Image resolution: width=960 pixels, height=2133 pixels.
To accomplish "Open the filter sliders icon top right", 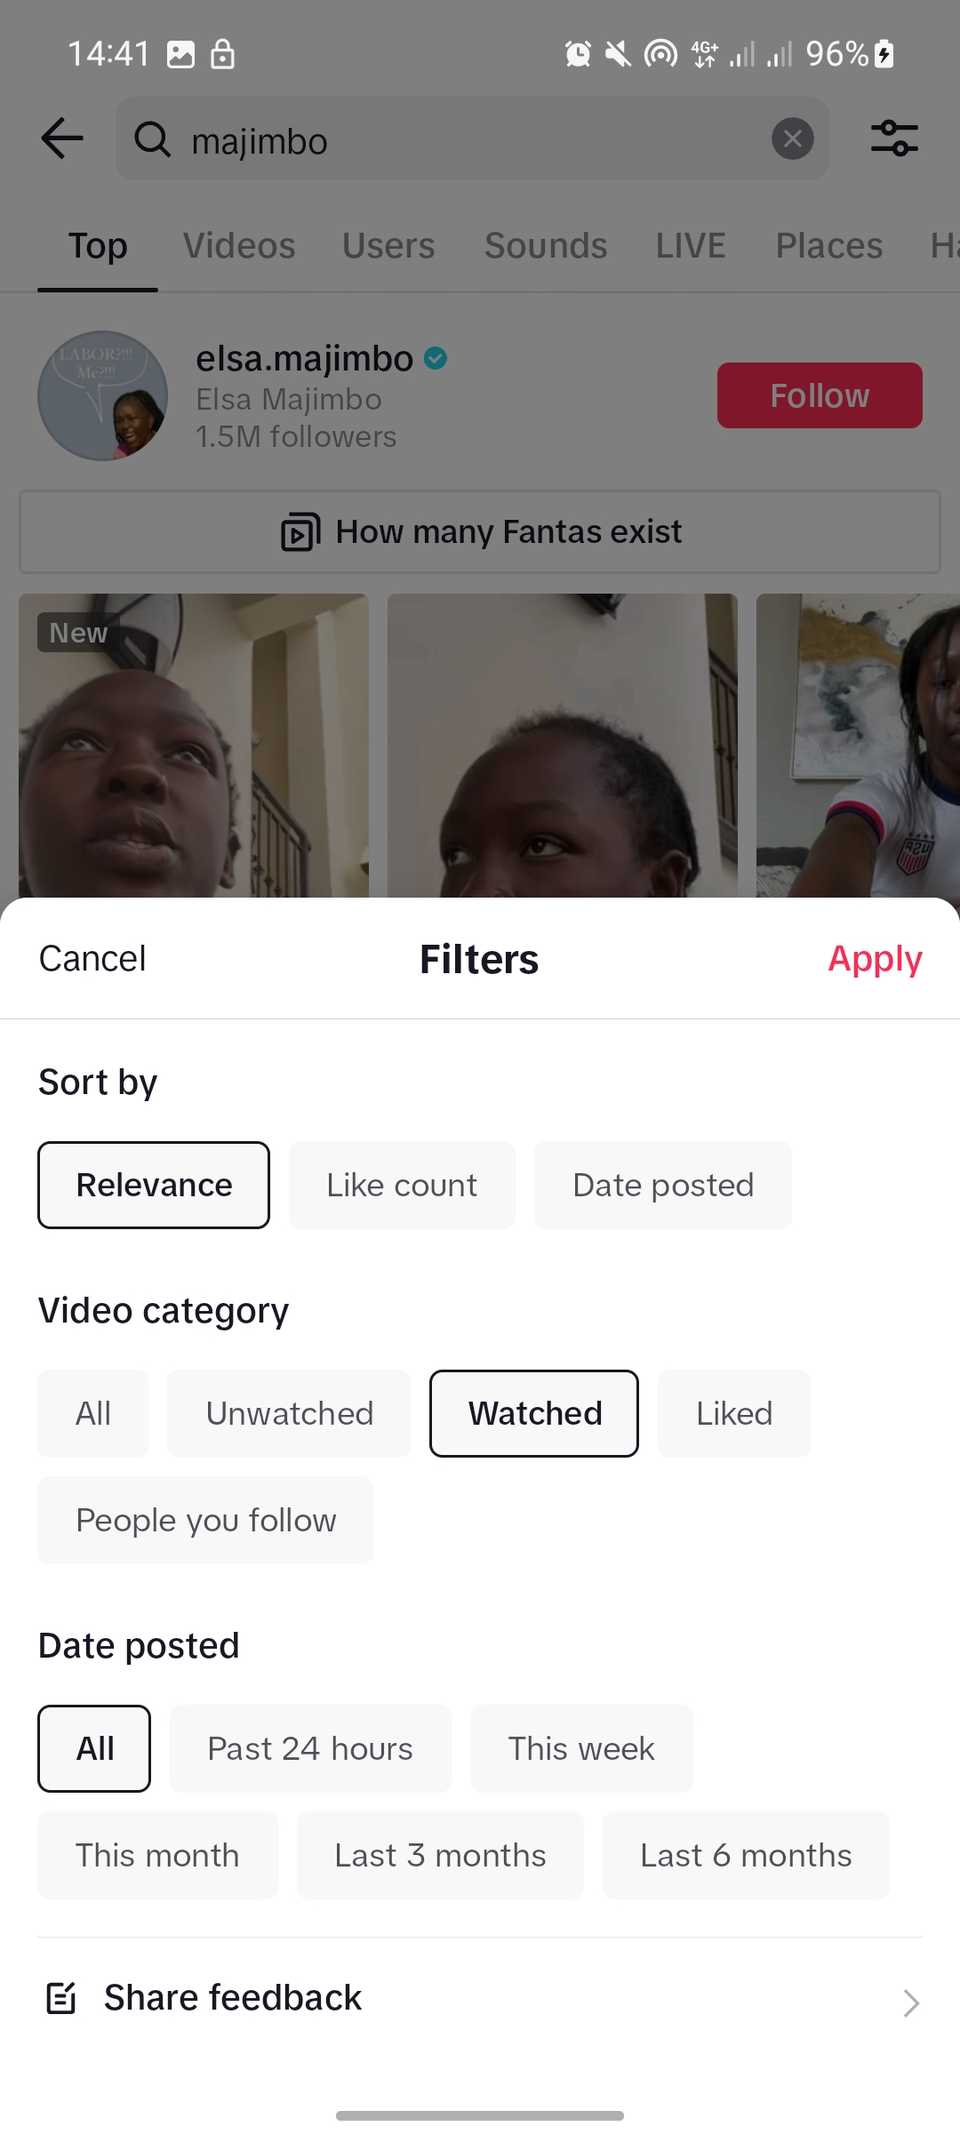I will tap(893, 139).
